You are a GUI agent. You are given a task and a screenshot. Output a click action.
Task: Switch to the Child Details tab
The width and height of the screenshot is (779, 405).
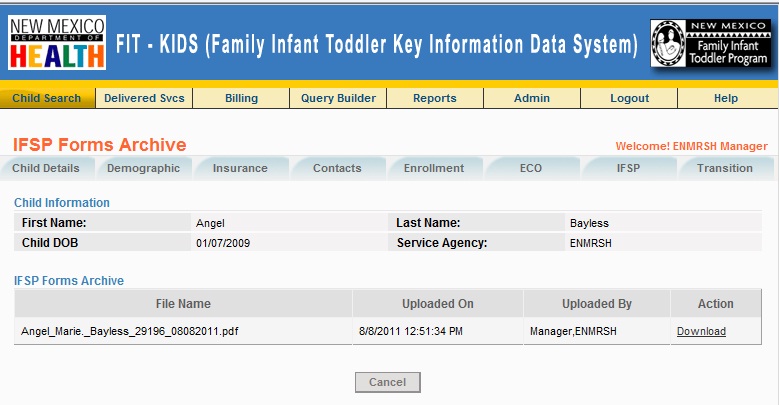click(46, 168)
